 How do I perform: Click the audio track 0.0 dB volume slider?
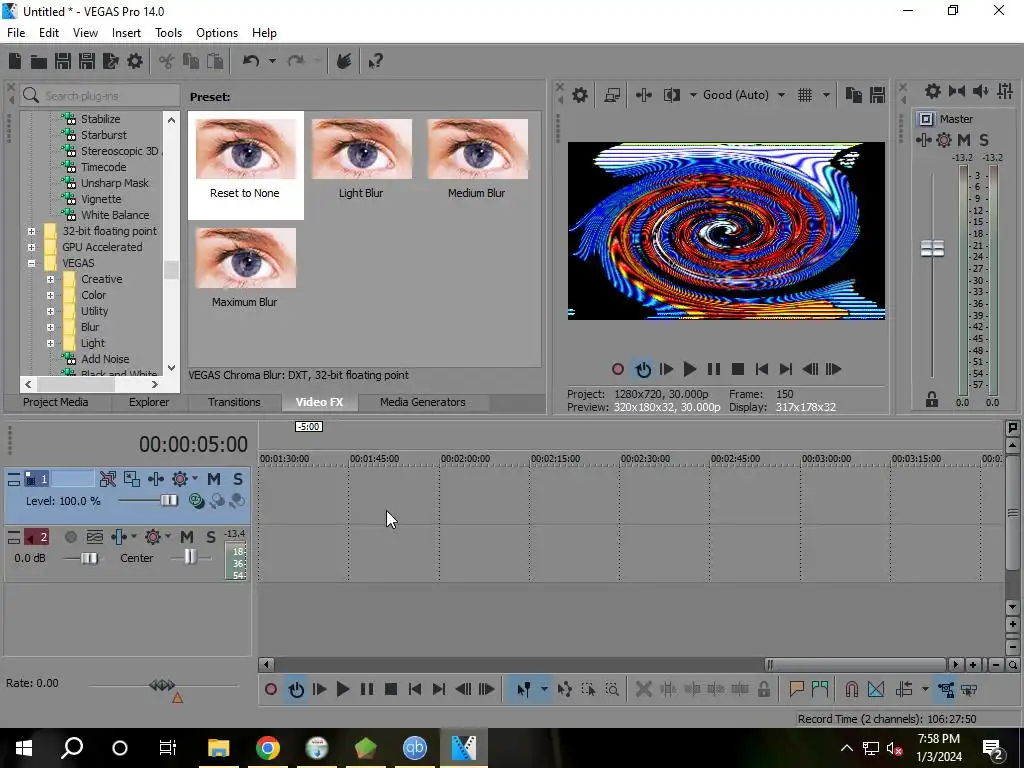(89, 558)
